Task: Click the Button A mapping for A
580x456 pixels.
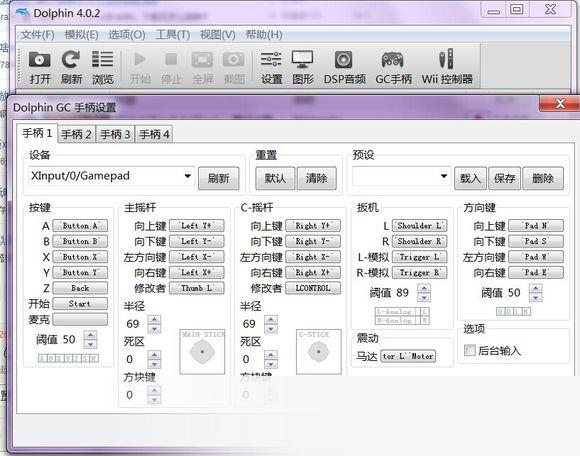Action: coord(80,226)
